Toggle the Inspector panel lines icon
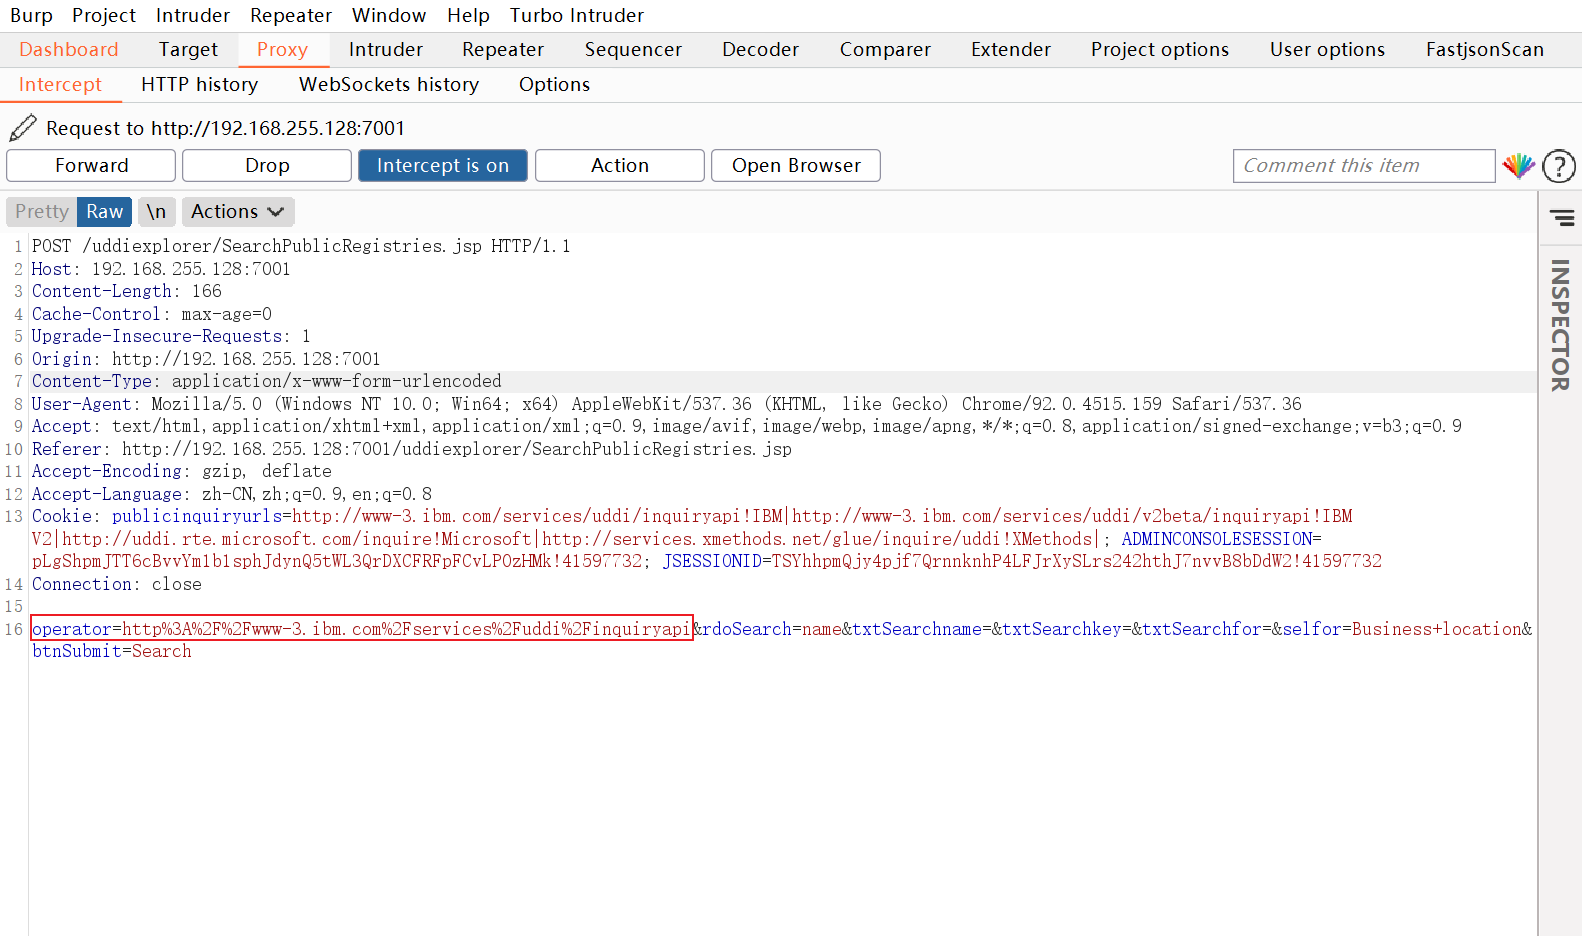Viewport: 1582px width, 936px height. 1561,217
